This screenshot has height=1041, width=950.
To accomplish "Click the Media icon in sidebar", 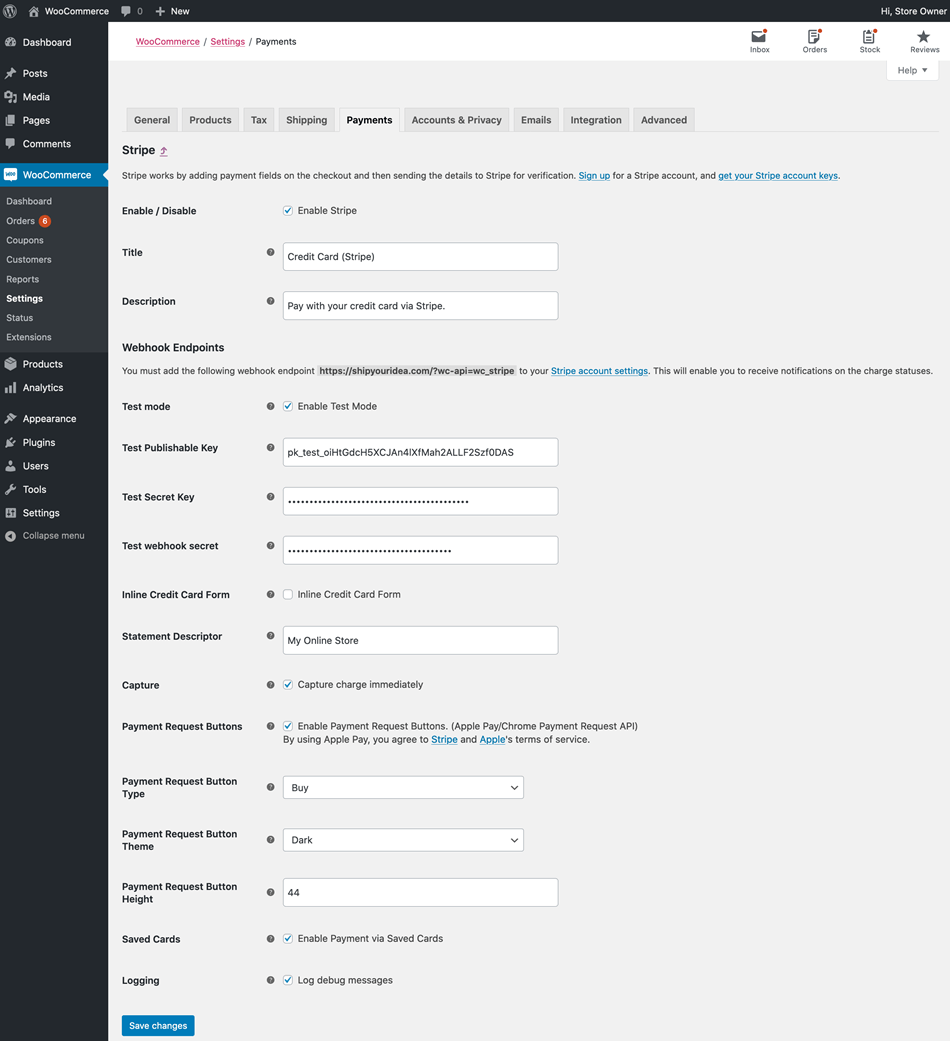I will (11, 97).
